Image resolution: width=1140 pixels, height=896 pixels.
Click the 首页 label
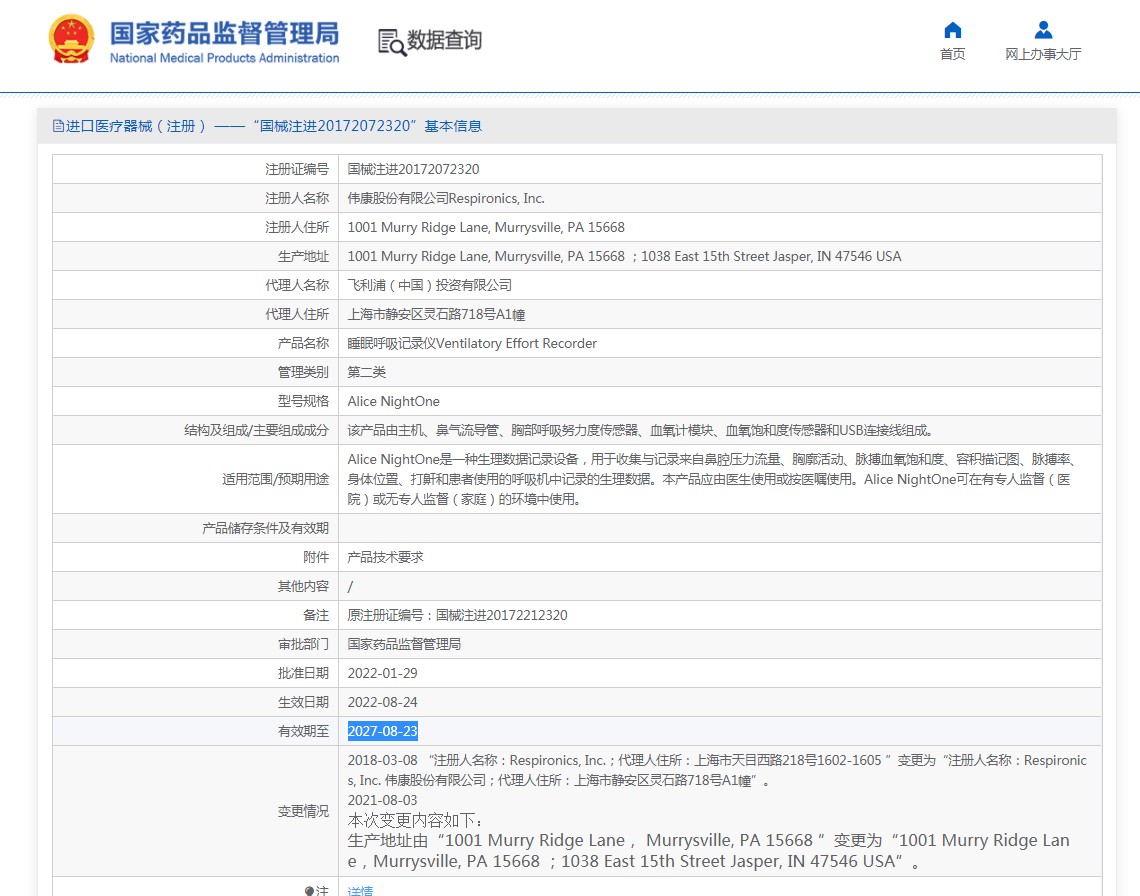pyautogui.click(x=952, y=55)
